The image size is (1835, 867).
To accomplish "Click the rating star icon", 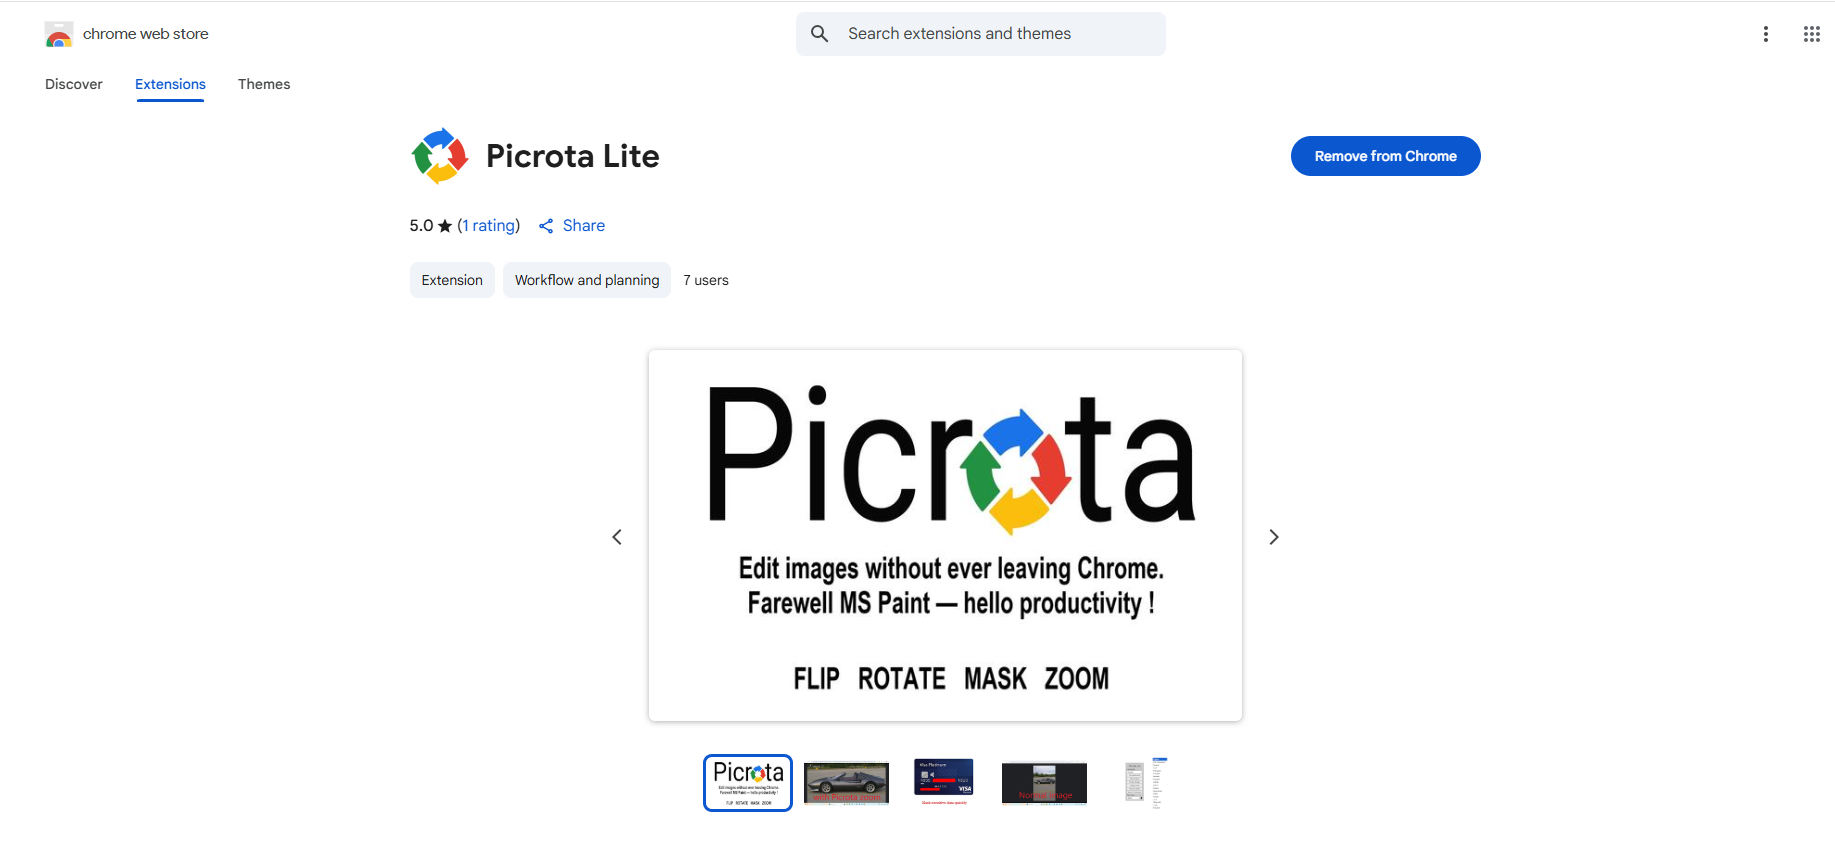I will (445, 226).
